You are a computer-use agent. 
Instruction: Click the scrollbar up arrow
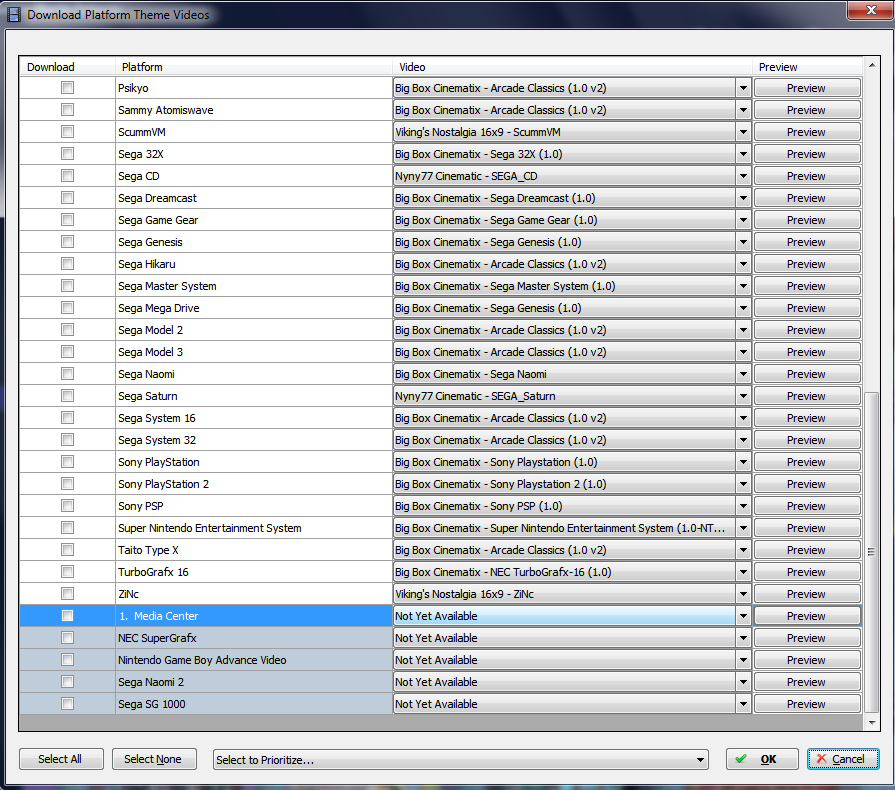(872, 65)
